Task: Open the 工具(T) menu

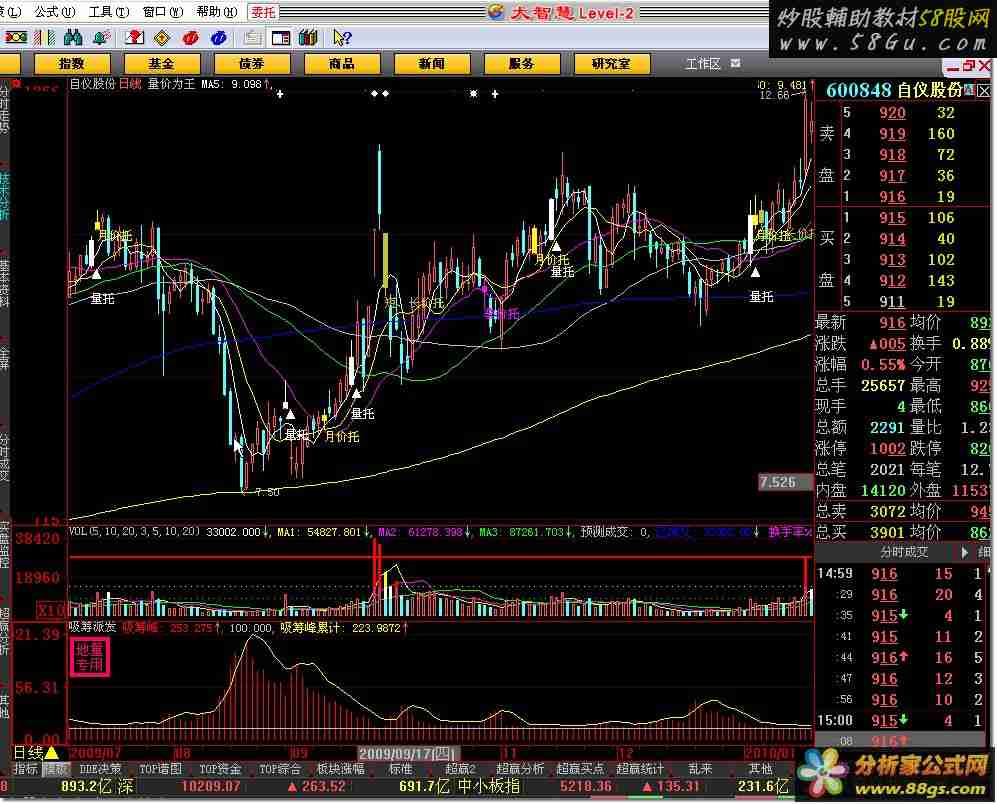Action: coord(108,11)
